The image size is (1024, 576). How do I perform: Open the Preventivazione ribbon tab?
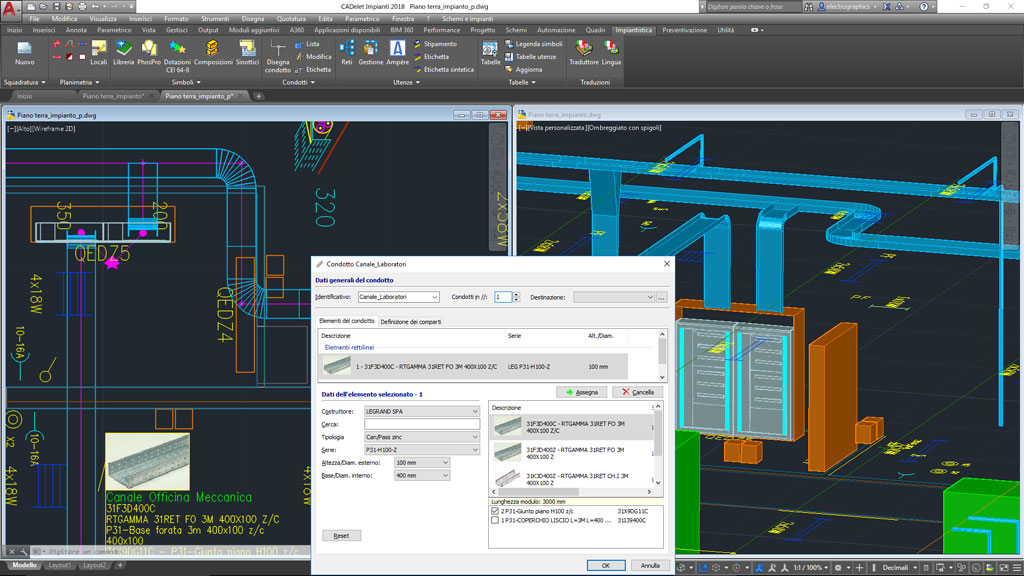click(x=684, y=30)
